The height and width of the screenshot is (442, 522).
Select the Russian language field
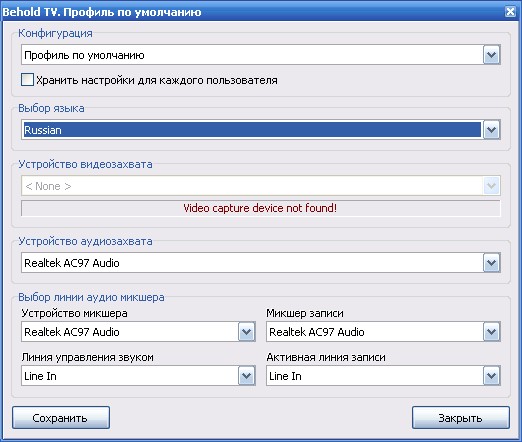click(x=252, y=130)
